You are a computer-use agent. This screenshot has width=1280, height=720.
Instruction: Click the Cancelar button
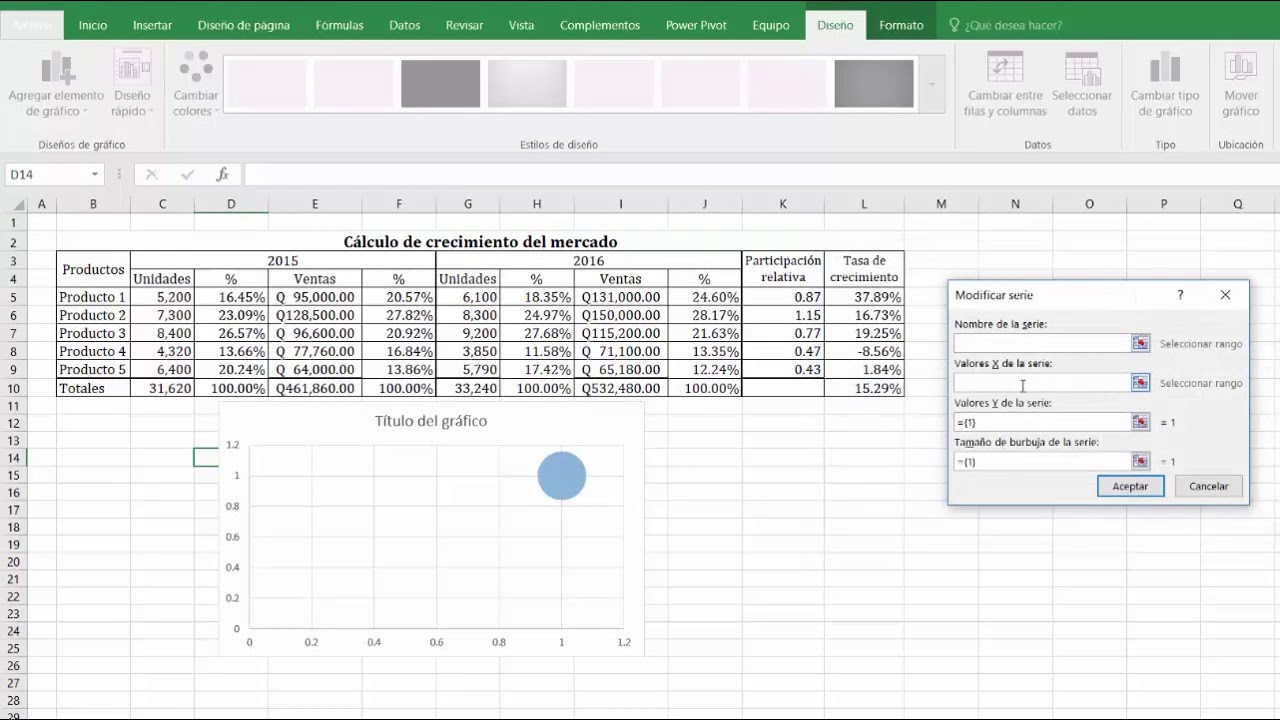tap(1208, 486)
